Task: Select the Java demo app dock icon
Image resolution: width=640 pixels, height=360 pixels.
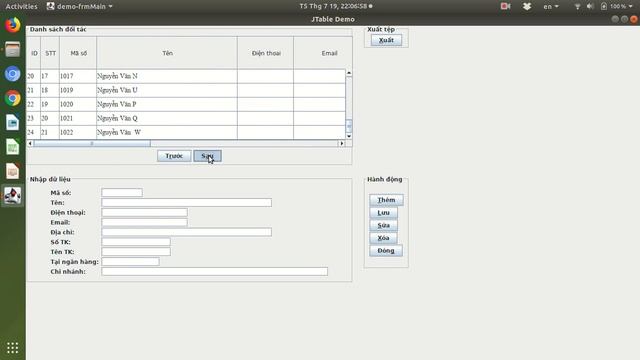Action: [13, 196]
